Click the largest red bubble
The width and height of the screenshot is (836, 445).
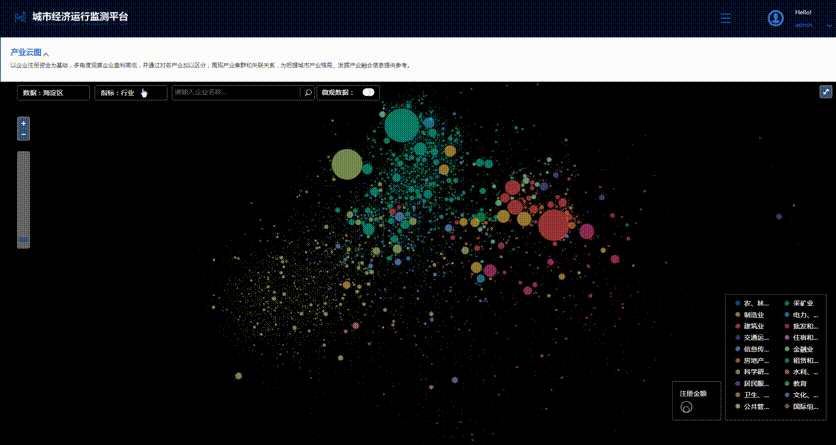click(x=553, y=225)
